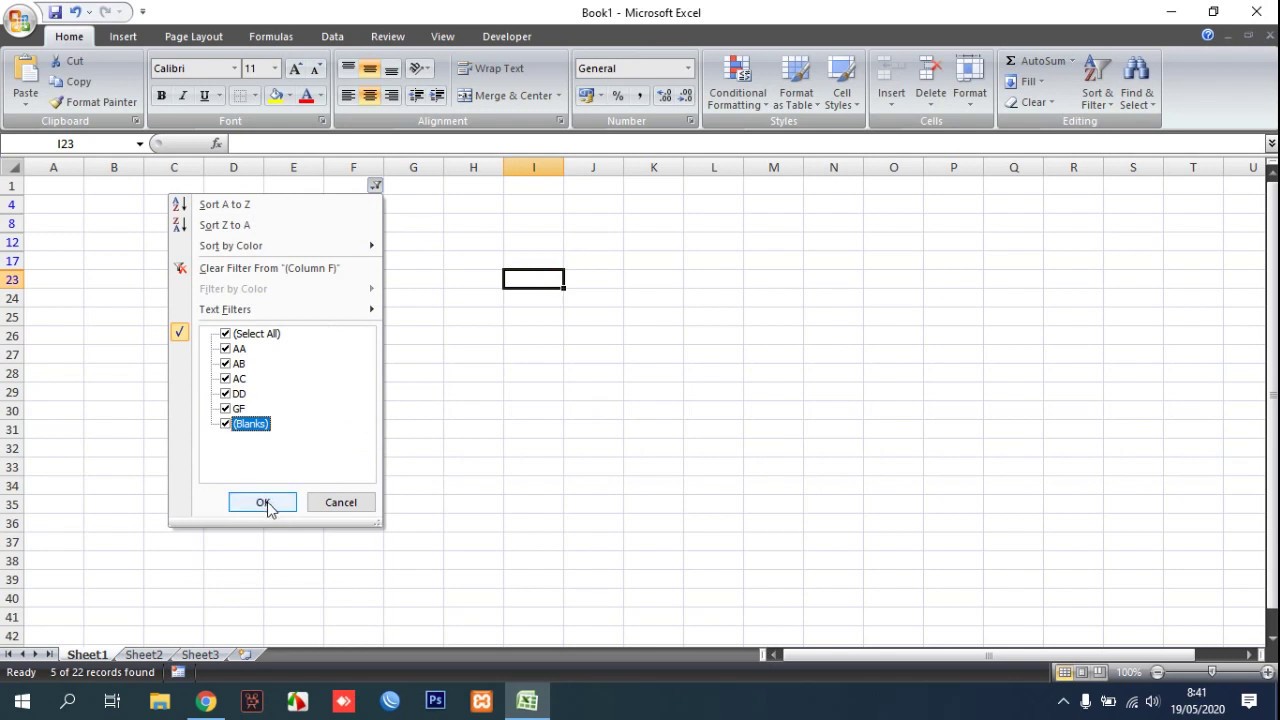Click the Format Painter brush
Viewport: 1280px width, 720px height.
(x=57, y=102)
